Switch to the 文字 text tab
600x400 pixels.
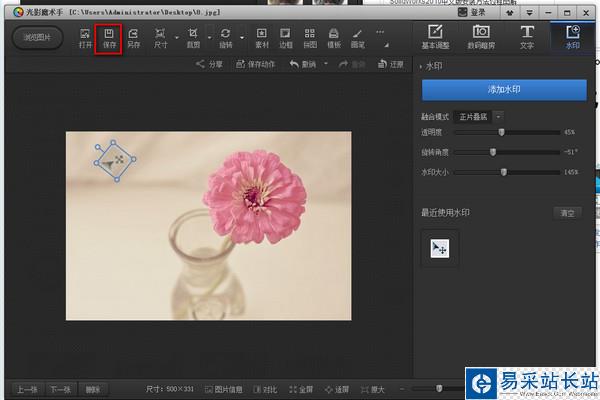tap(527, 38)
